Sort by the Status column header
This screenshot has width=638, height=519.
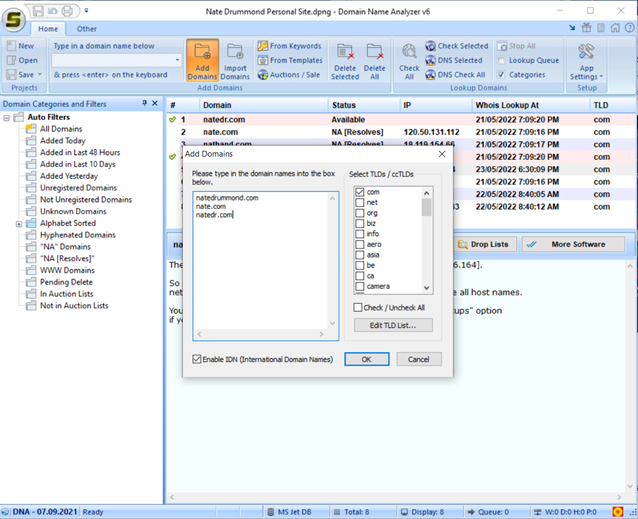(364, 105)
